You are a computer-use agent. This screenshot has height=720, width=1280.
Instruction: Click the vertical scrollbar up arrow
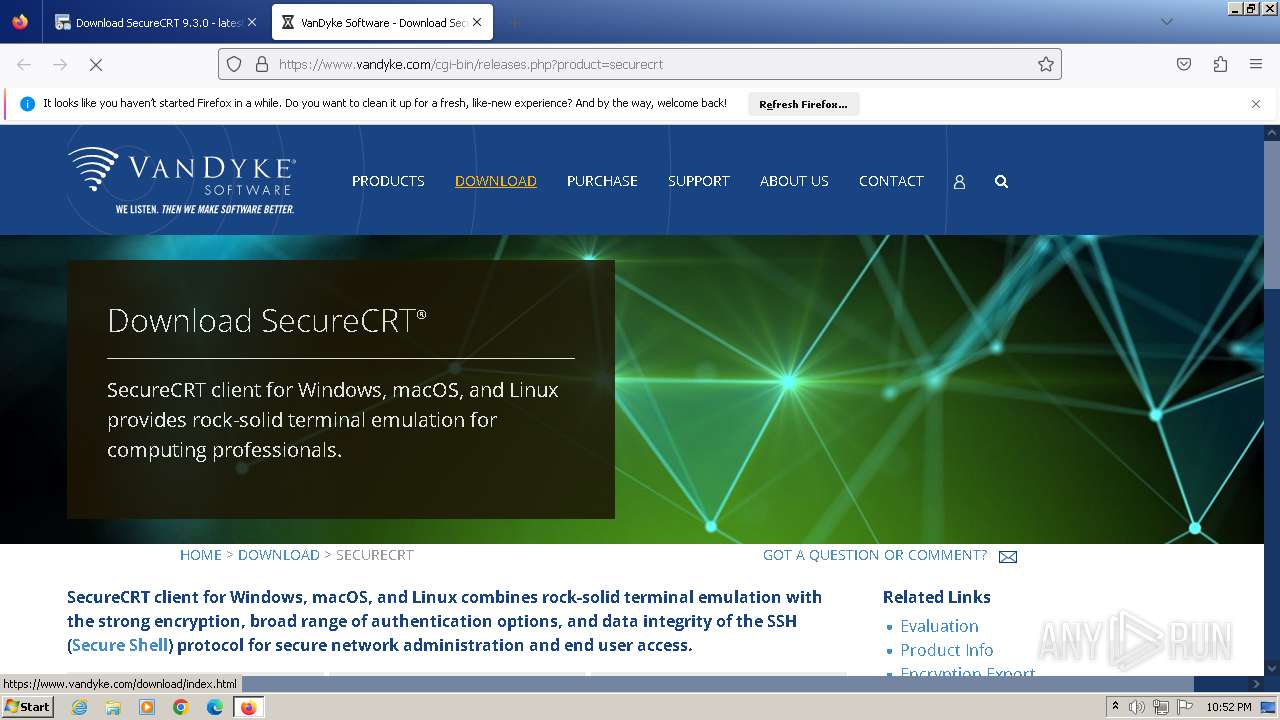pyautogui.click(x=1272, y=132)
